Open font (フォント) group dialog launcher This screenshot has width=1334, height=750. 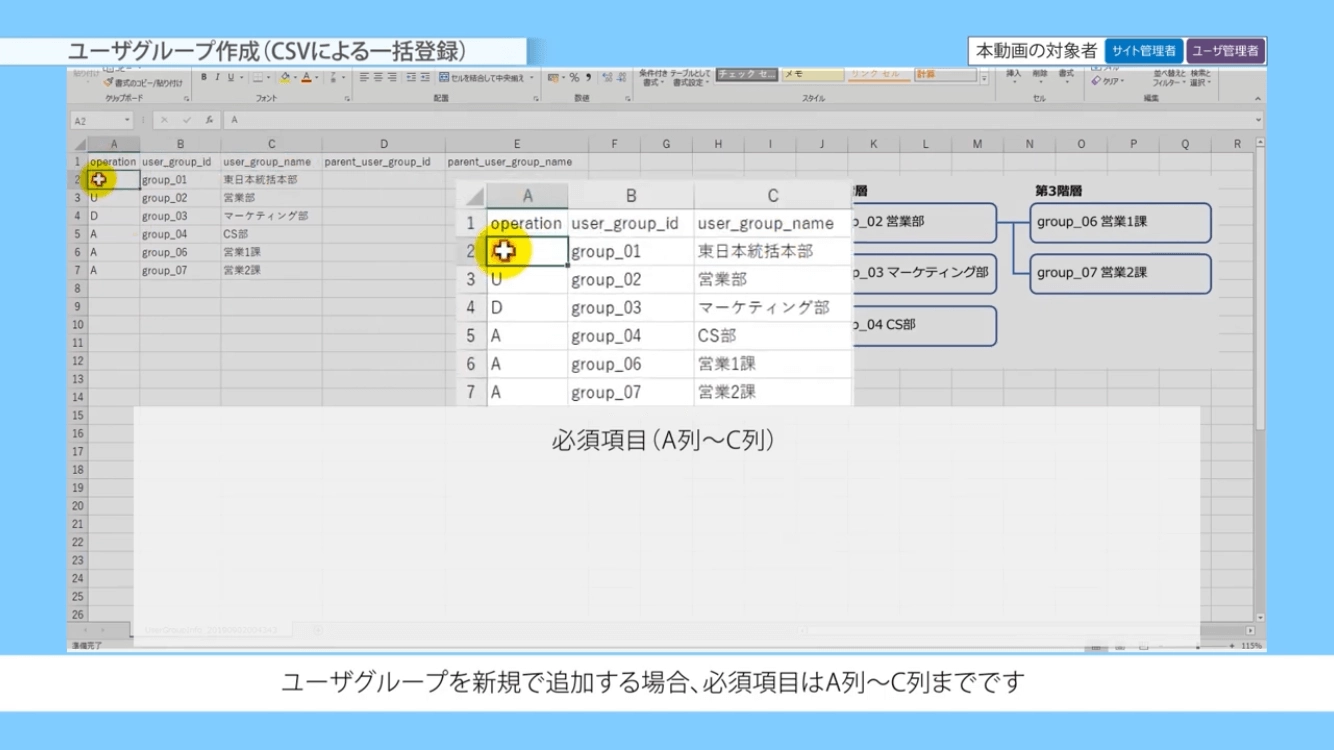click(x=347, y=99)
